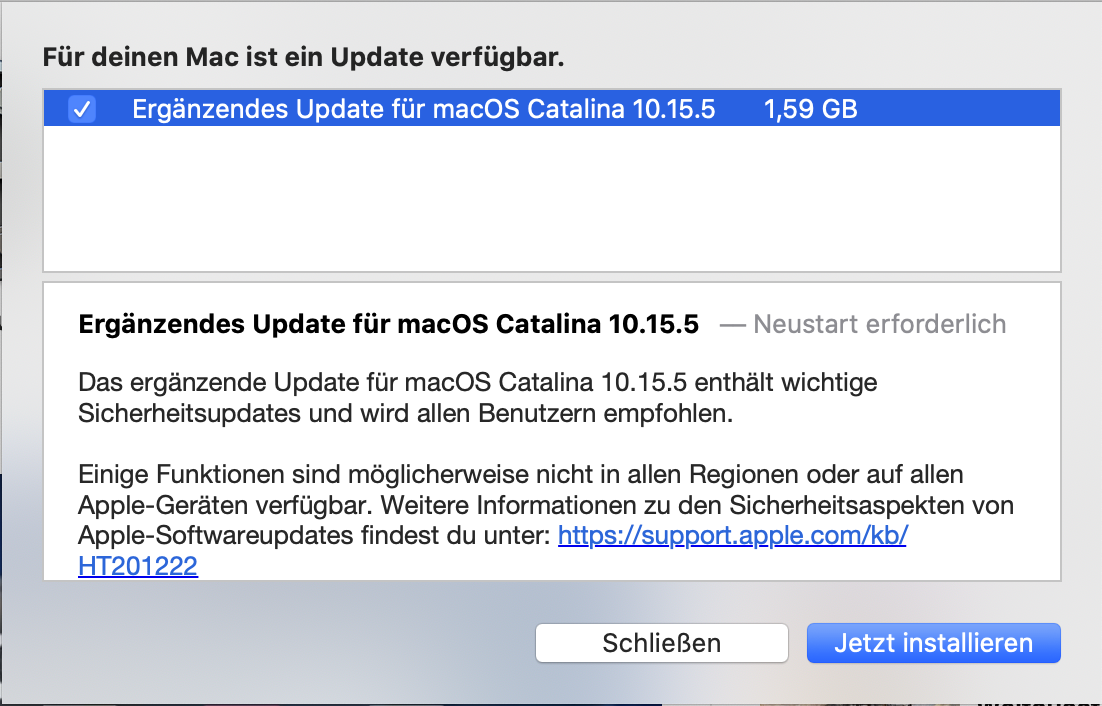This screenshot has width=1102, height=706.
Task: Click the highlighted row's blank right end
Action: click(960, 109)
